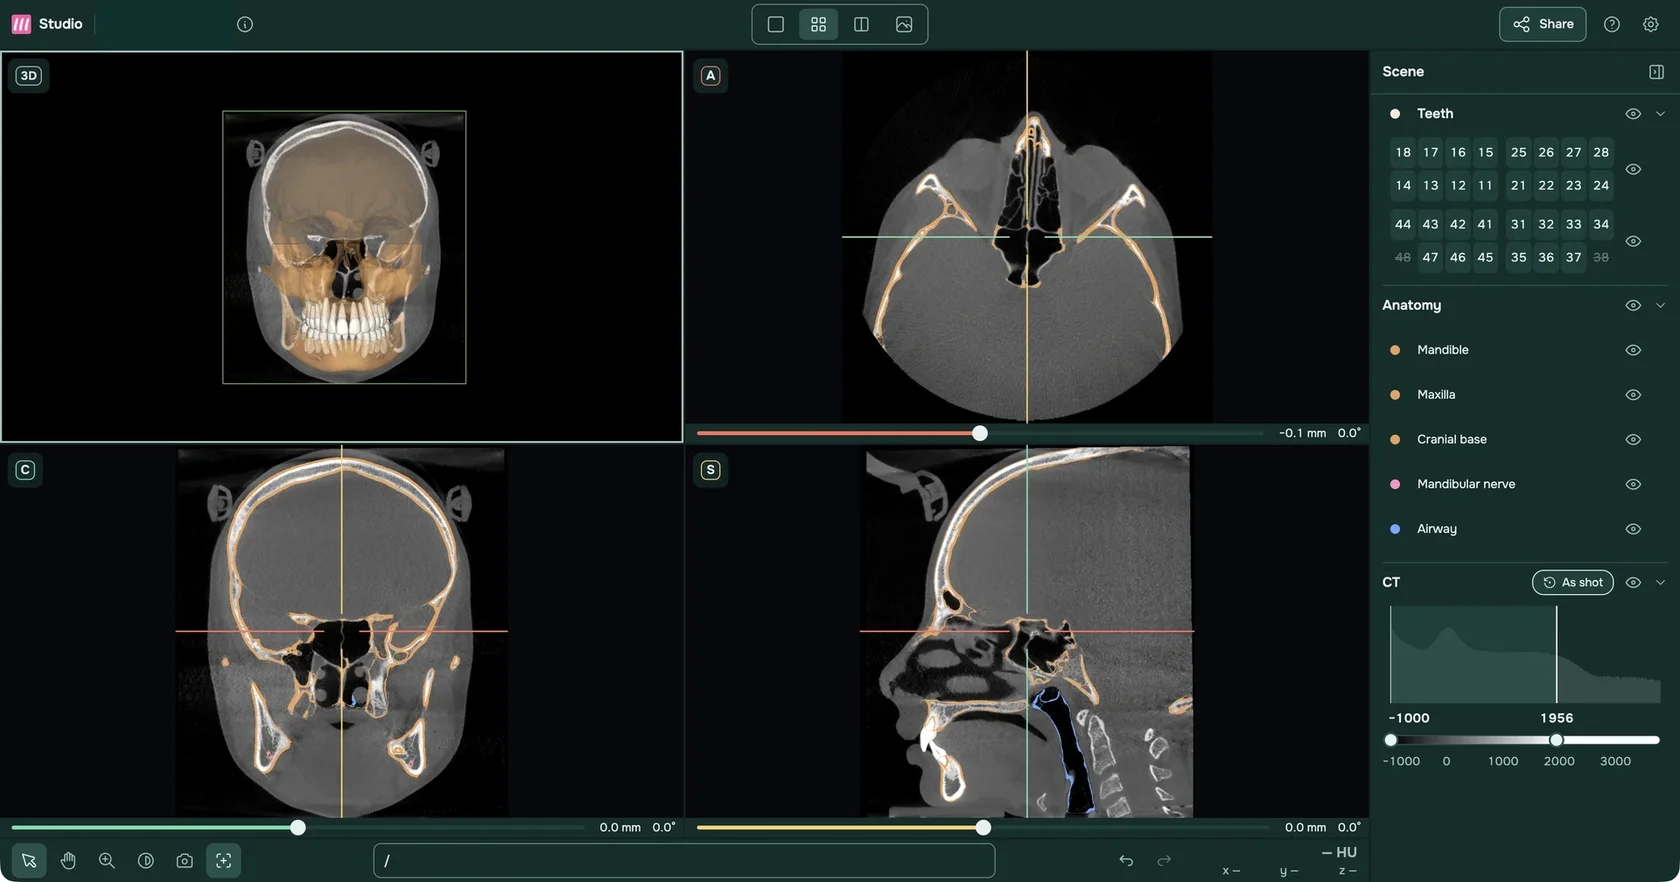Click the coronal view C badge
The image size is (1680, 882).
[x=26, y=470]
